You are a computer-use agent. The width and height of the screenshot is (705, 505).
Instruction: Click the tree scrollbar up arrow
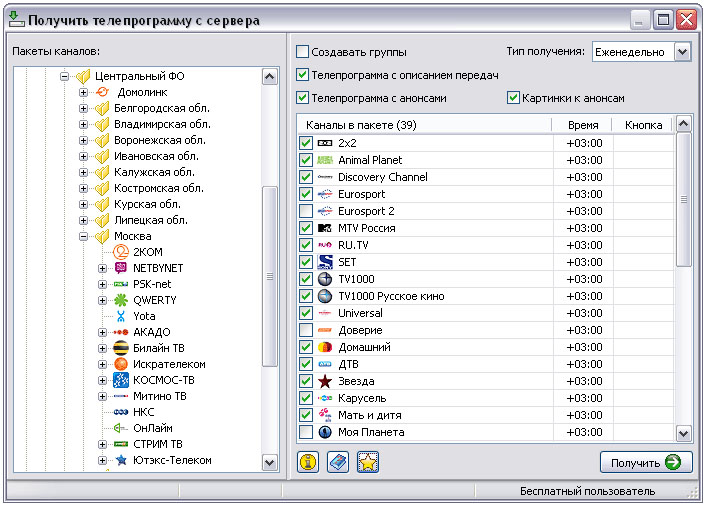click(x=269, y=76)
